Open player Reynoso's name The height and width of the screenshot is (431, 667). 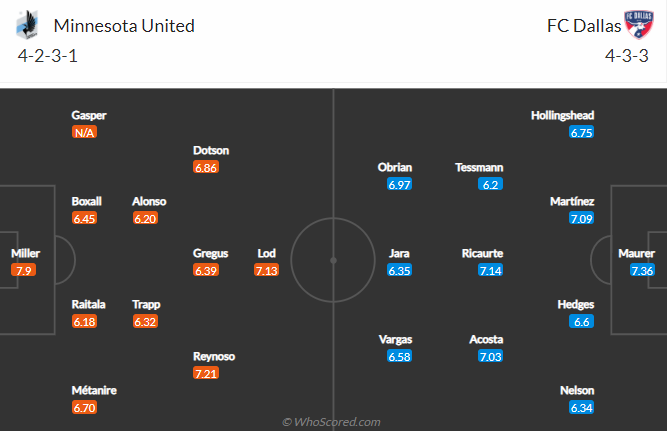pyautogui.click(x=214, y=356)
